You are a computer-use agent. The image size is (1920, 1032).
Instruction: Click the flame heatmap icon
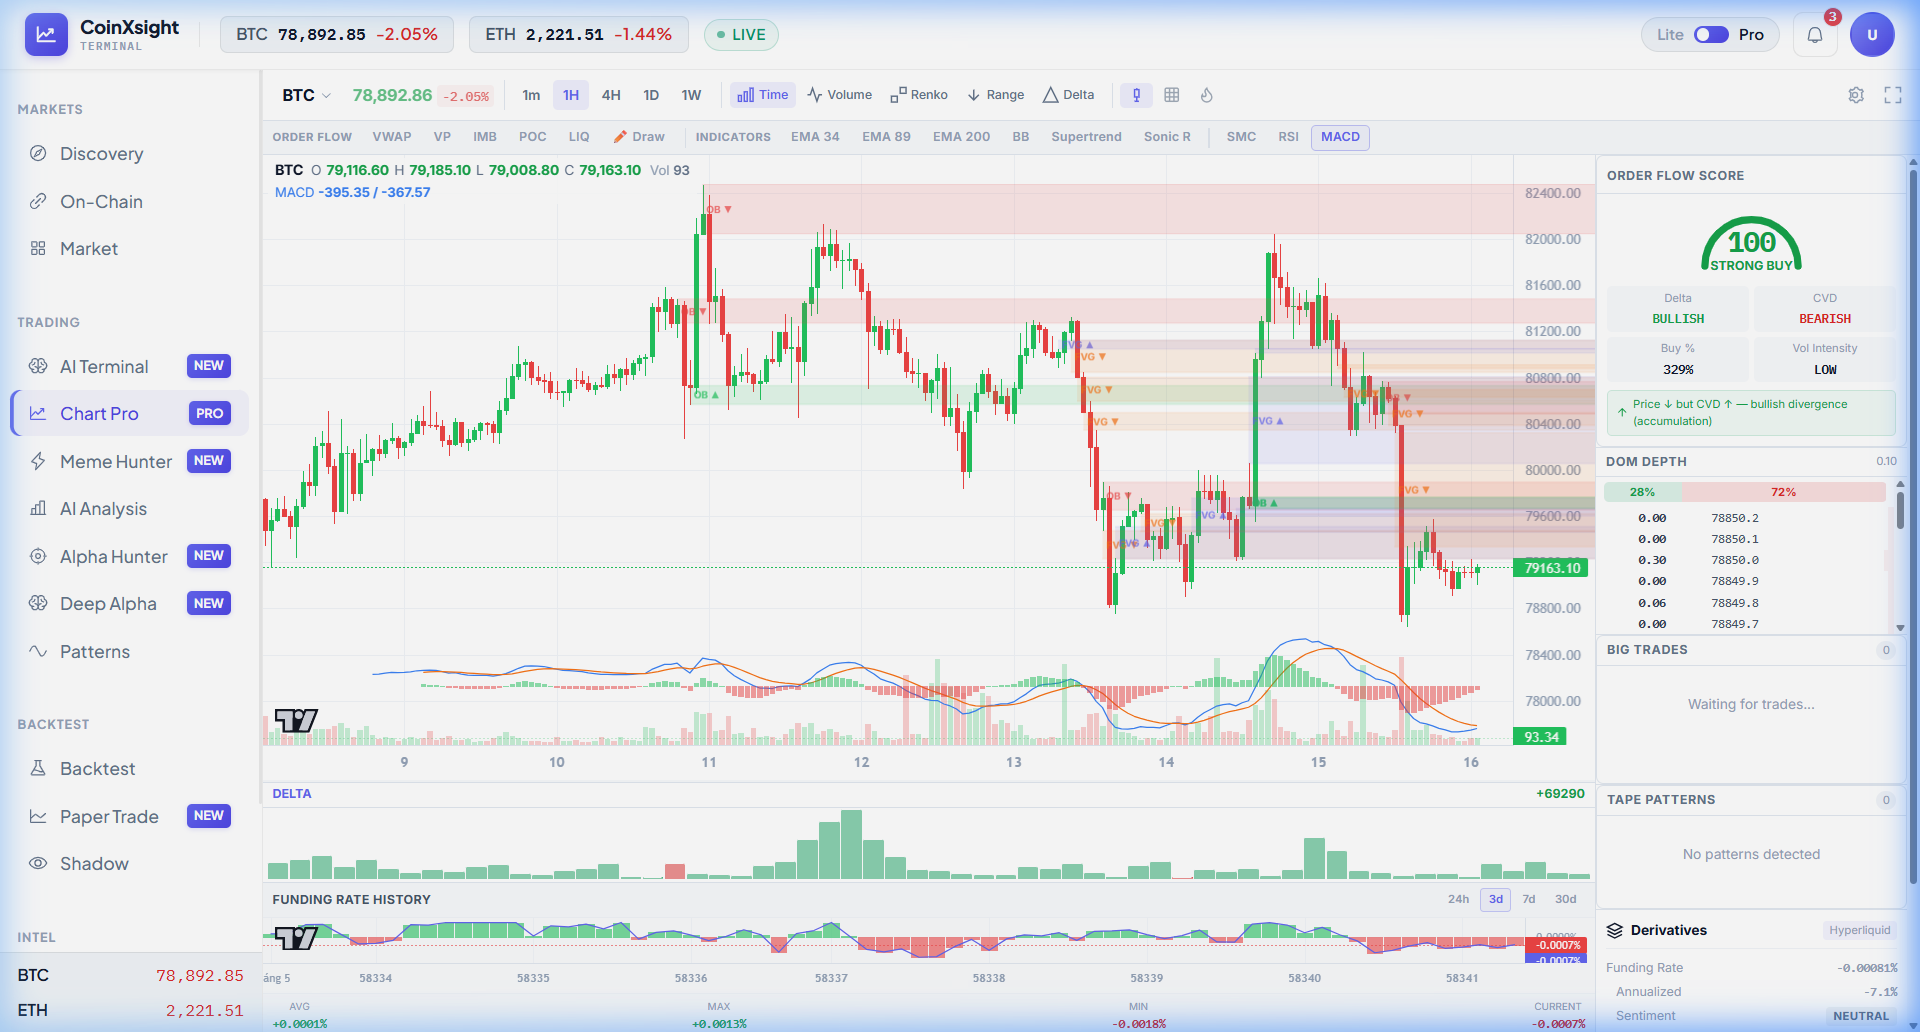click(1207, 95)
